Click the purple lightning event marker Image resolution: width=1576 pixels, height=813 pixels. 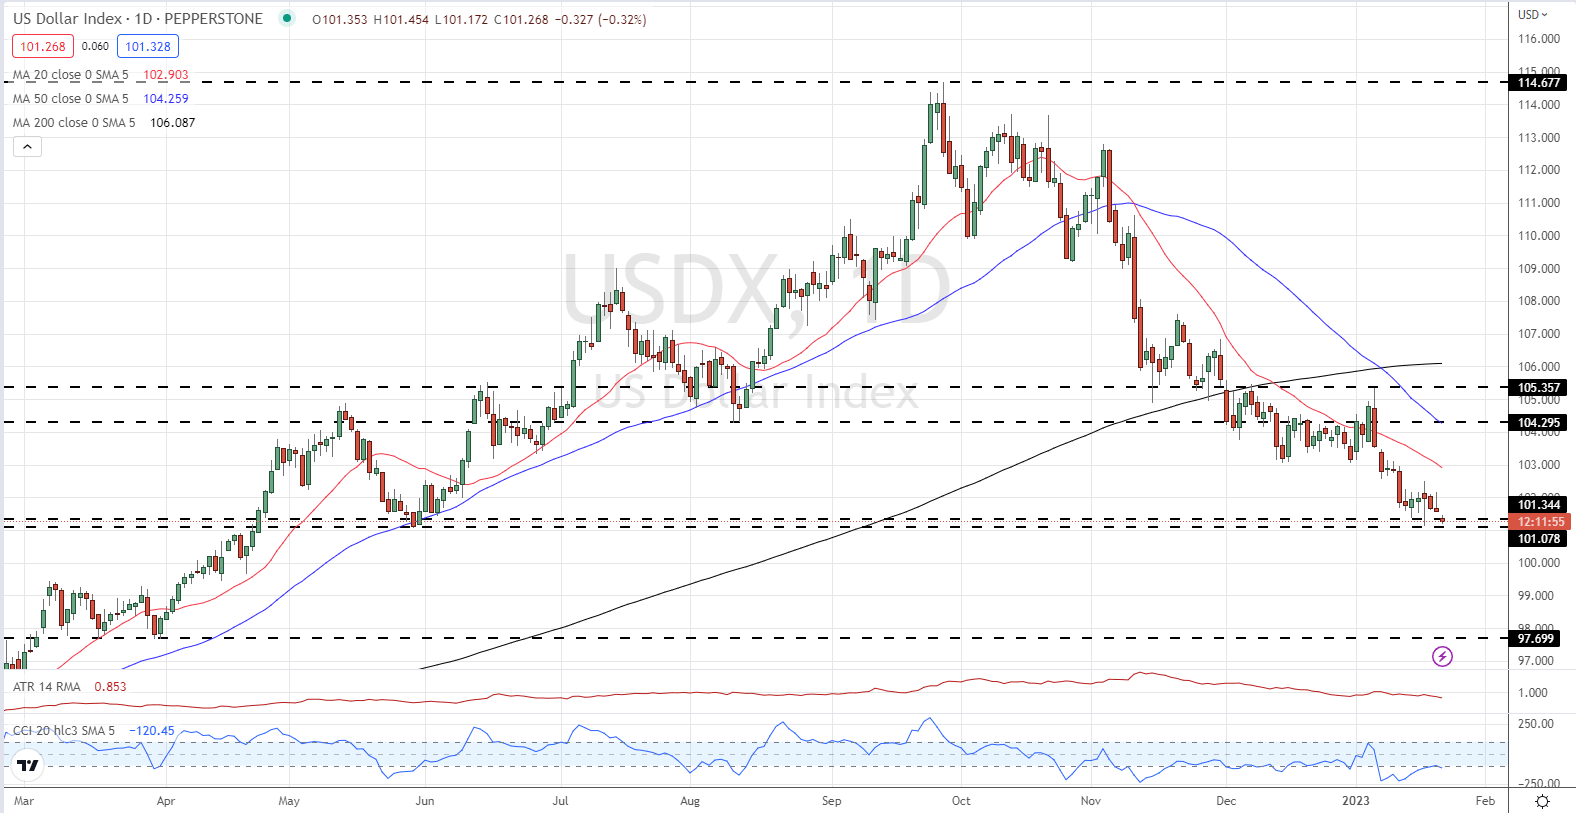click(x=1442, y=657)
